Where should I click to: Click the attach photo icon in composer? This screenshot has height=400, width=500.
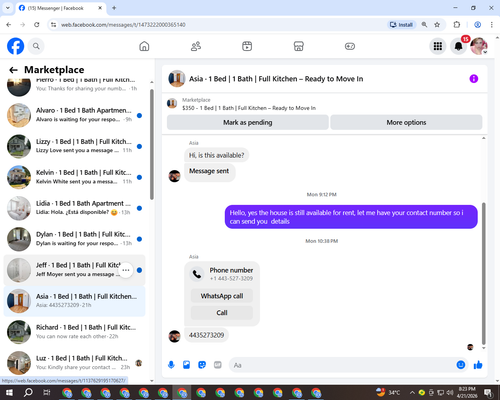(x=186, y=365)
